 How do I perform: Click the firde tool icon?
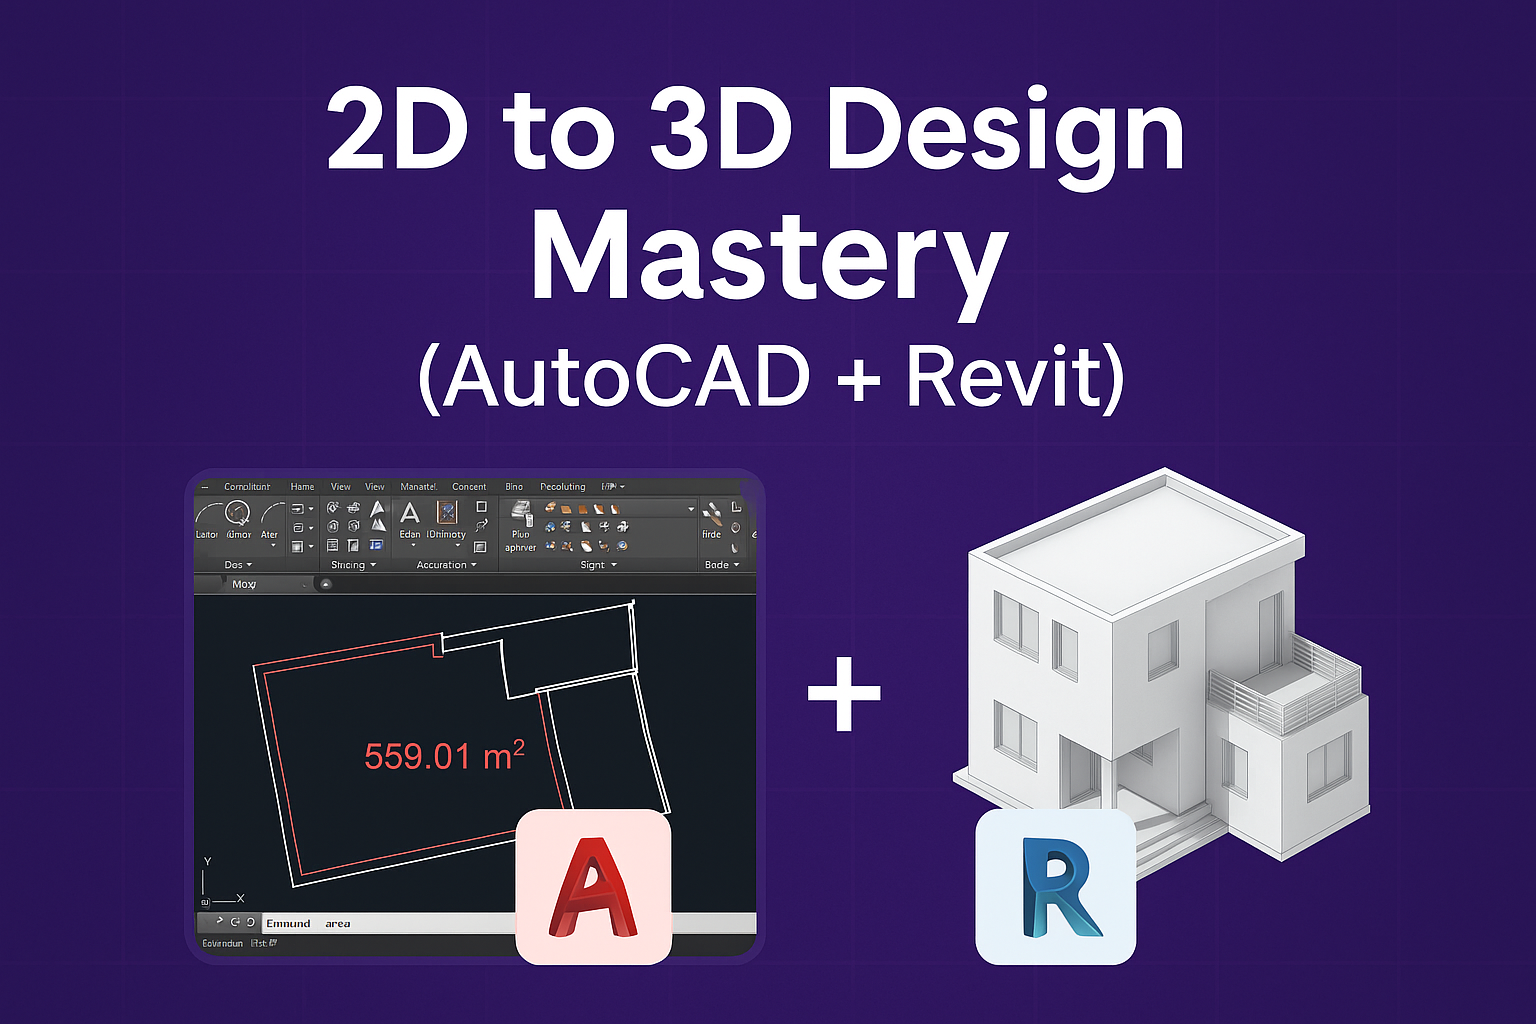point(712,516)
